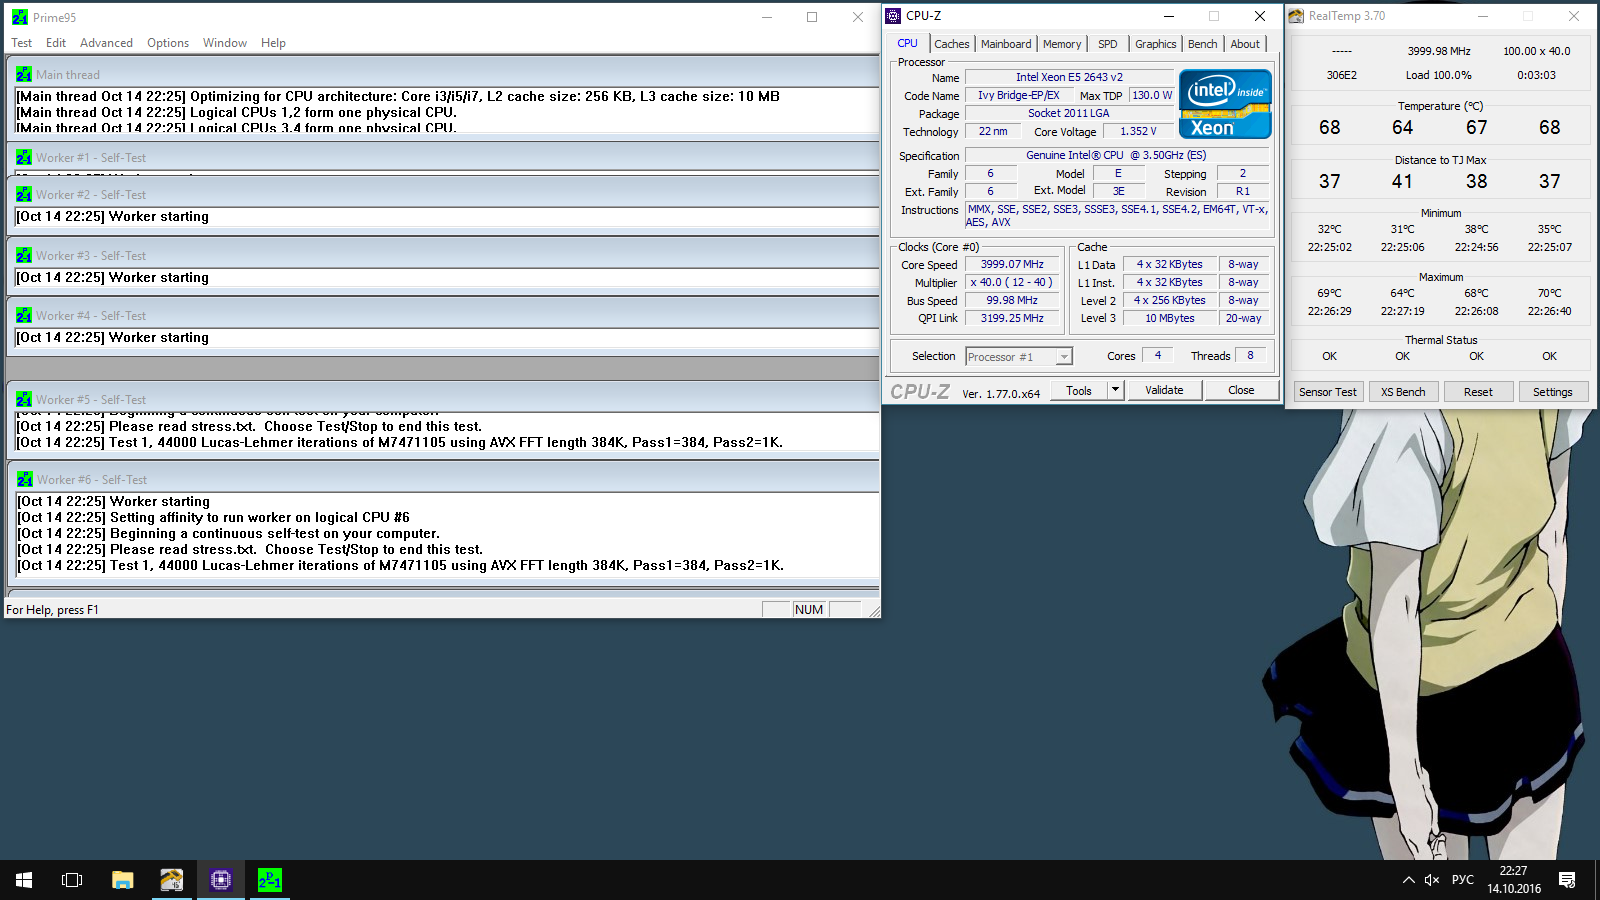1600x900 pixels.
Task: Switch to the Bench tab in CPU-Z
Action: pyautogui.click(x=1203, y=44)
